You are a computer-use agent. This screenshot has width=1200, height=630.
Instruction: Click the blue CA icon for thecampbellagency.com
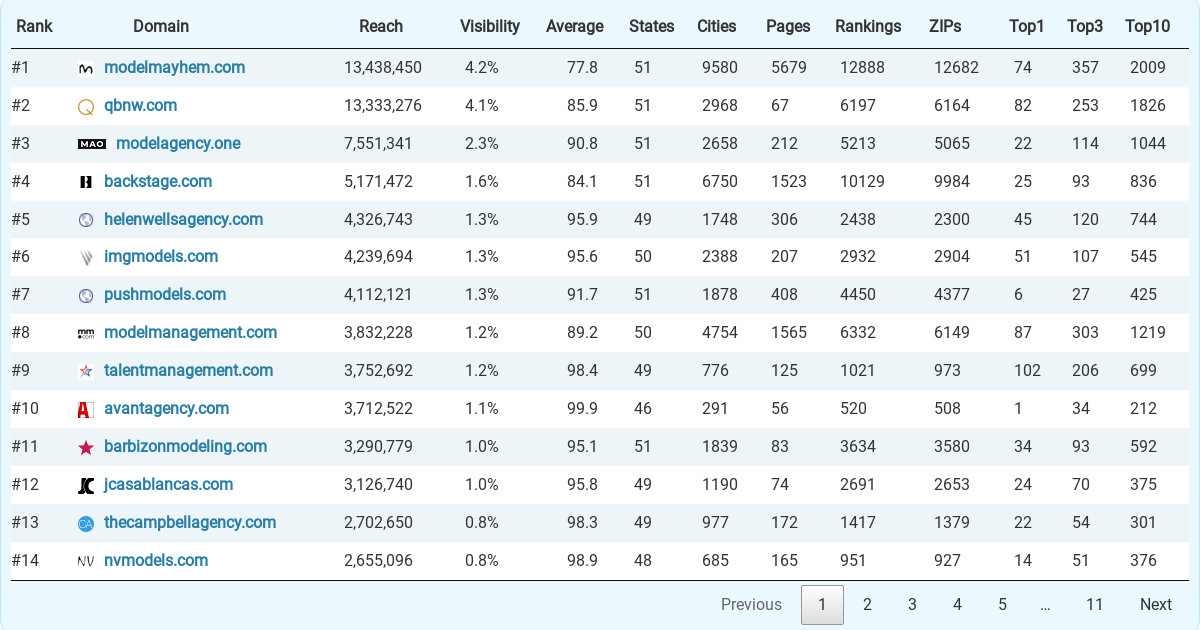click(x=86, y=523)
